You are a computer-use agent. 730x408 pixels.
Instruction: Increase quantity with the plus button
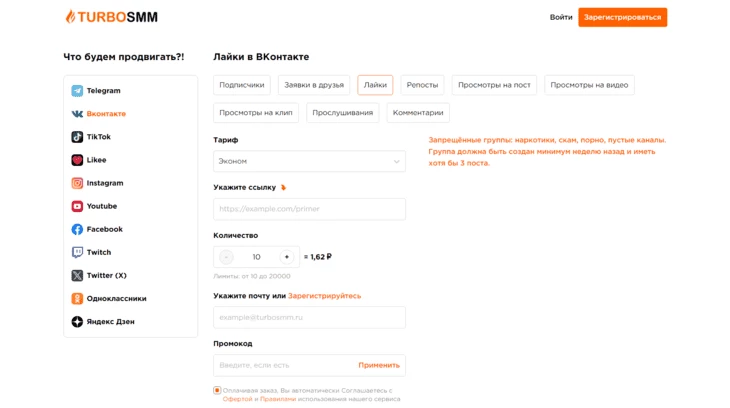(287, 257)
